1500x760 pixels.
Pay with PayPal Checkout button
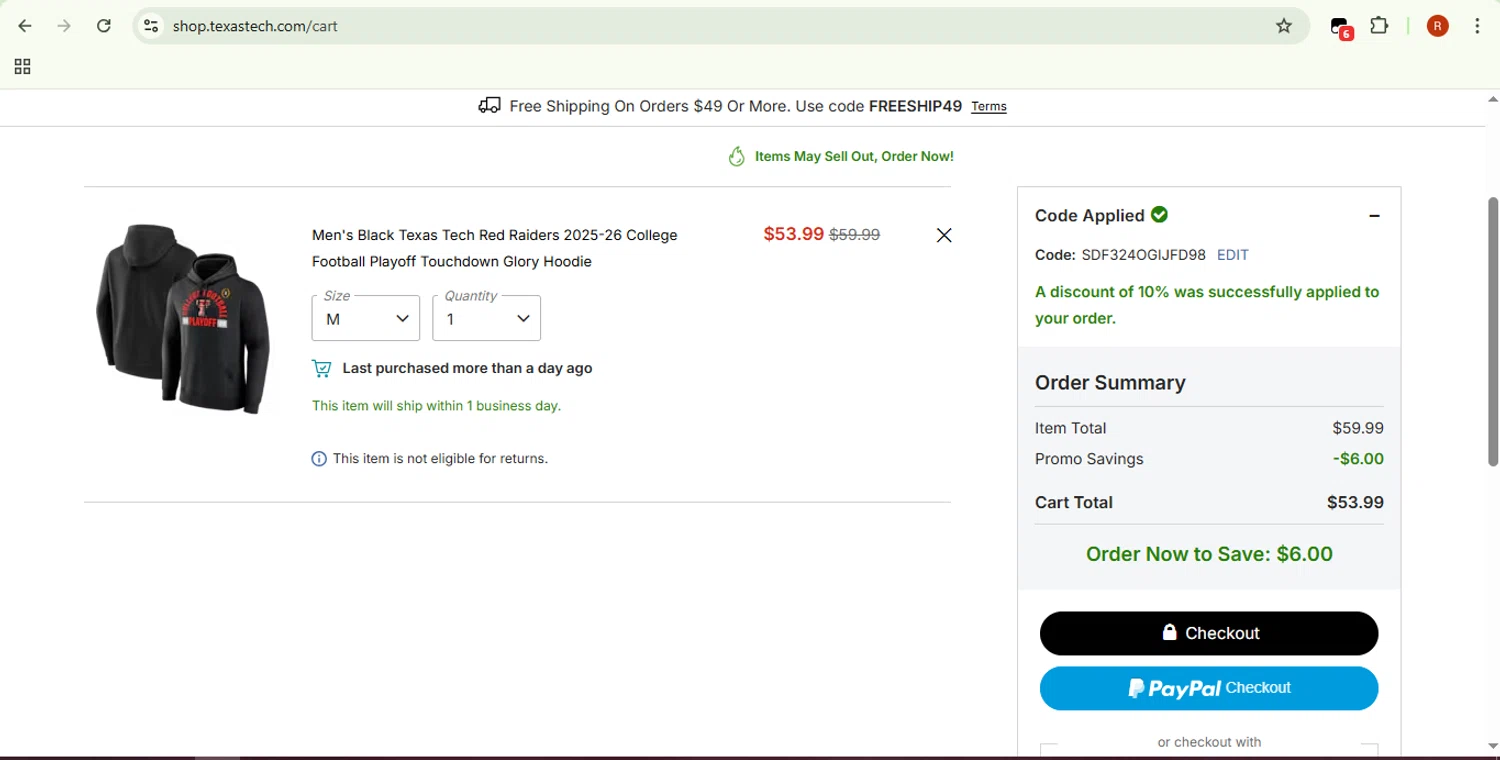(1209, 688)
